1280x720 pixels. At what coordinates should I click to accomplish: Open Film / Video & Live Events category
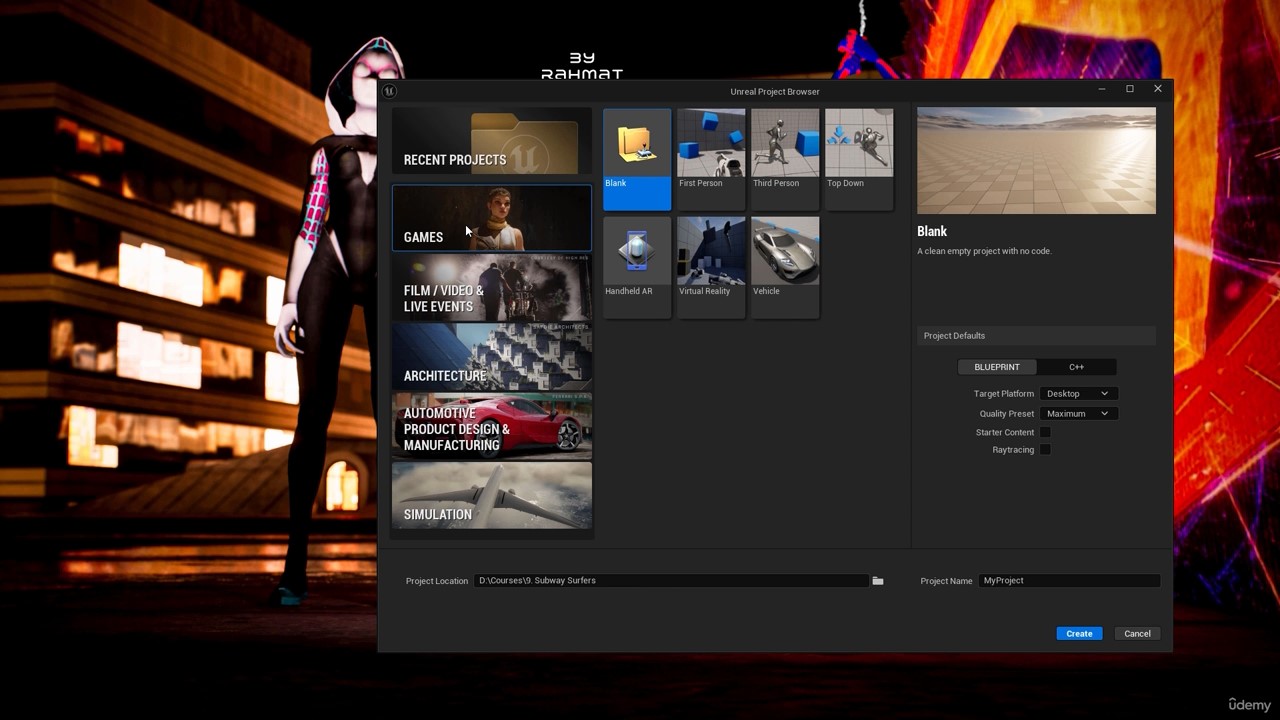pyautogui.click(x=491, y=287)
